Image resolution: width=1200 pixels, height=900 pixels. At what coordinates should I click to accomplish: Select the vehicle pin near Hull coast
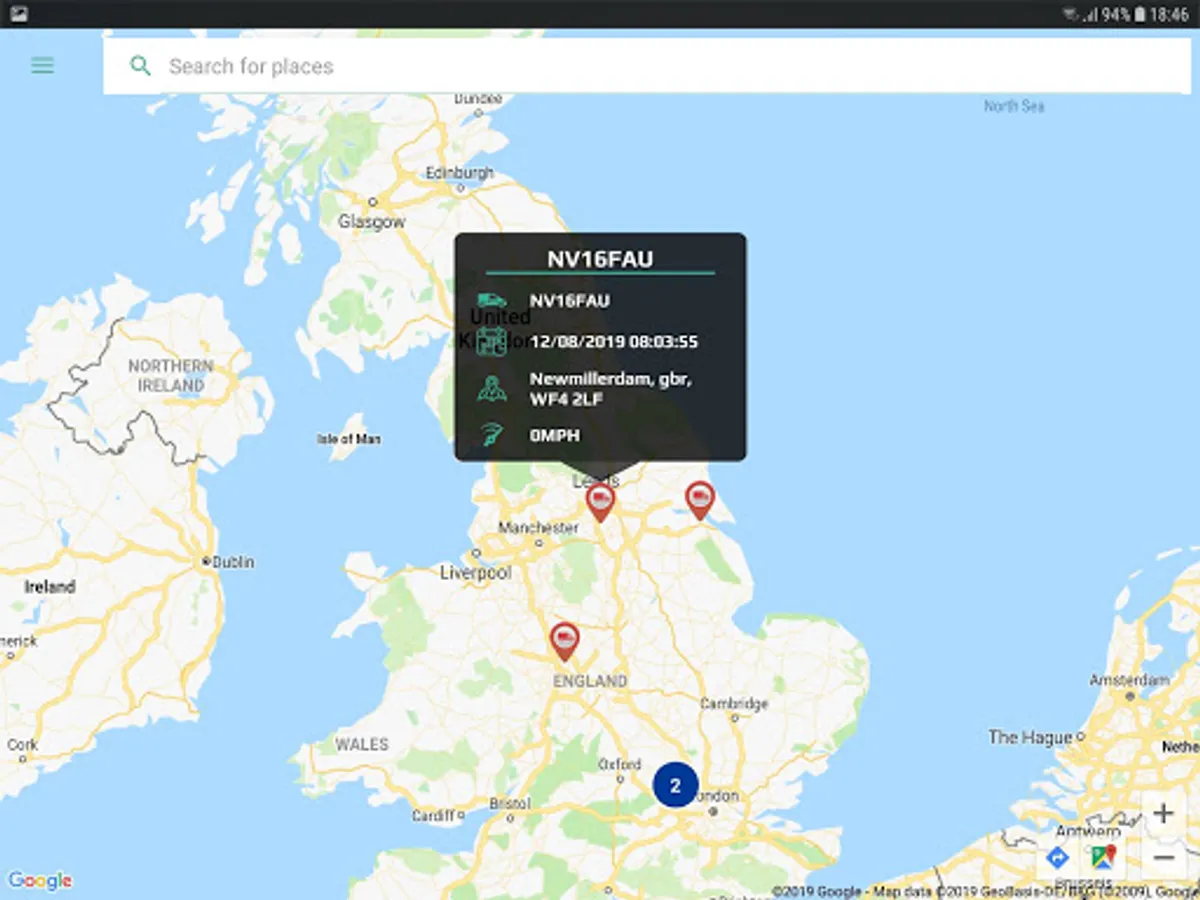(700, 501)
